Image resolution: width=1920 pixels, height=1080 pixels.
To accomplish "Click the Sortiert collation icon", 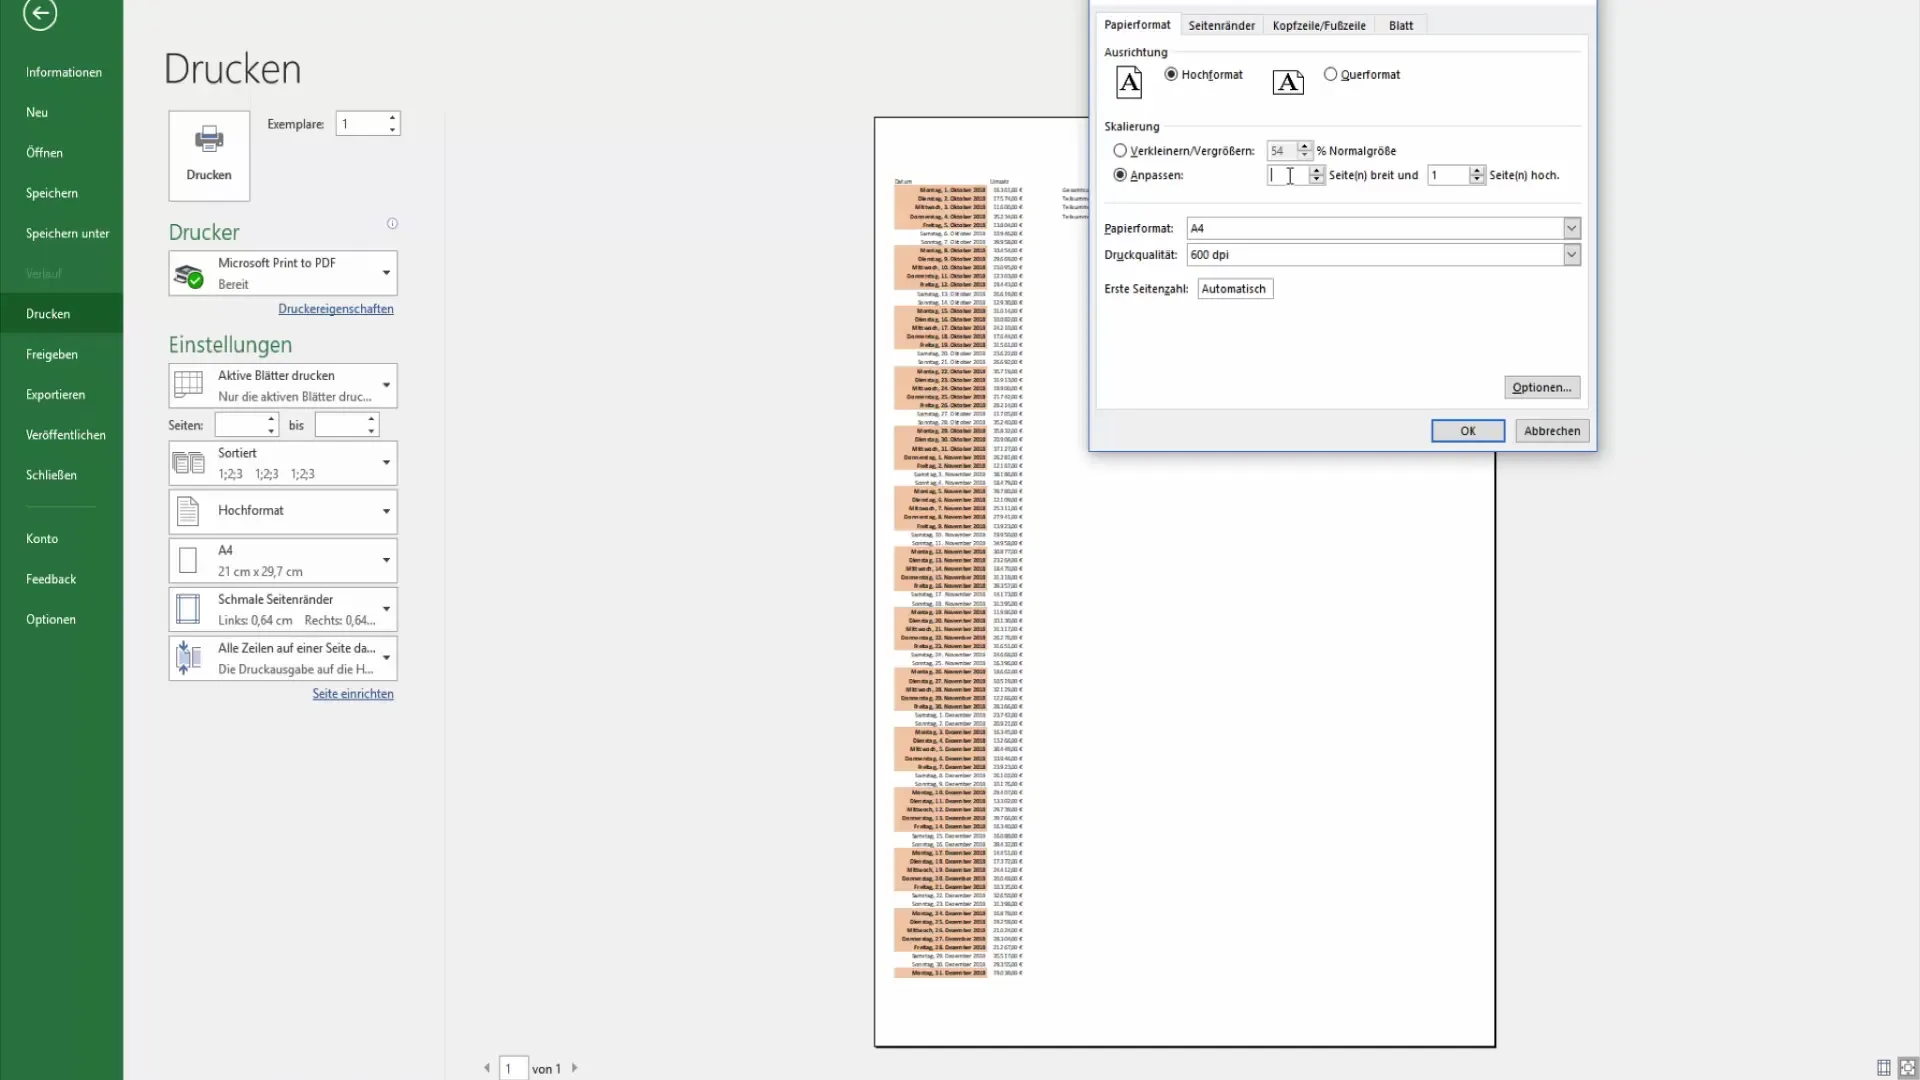I will tap(189, 464).
